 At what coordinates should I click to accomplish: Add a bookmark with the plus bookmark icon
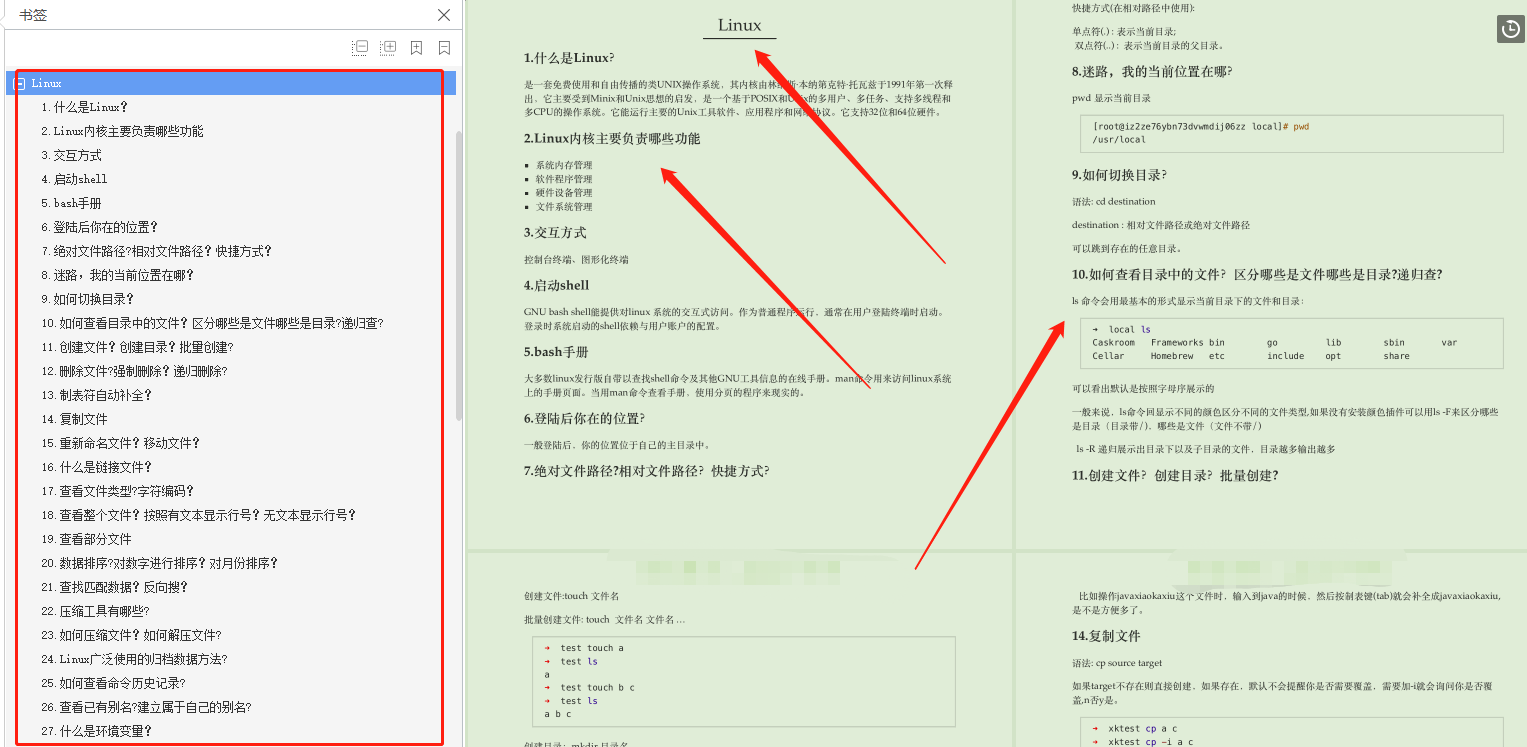[416, 47]
